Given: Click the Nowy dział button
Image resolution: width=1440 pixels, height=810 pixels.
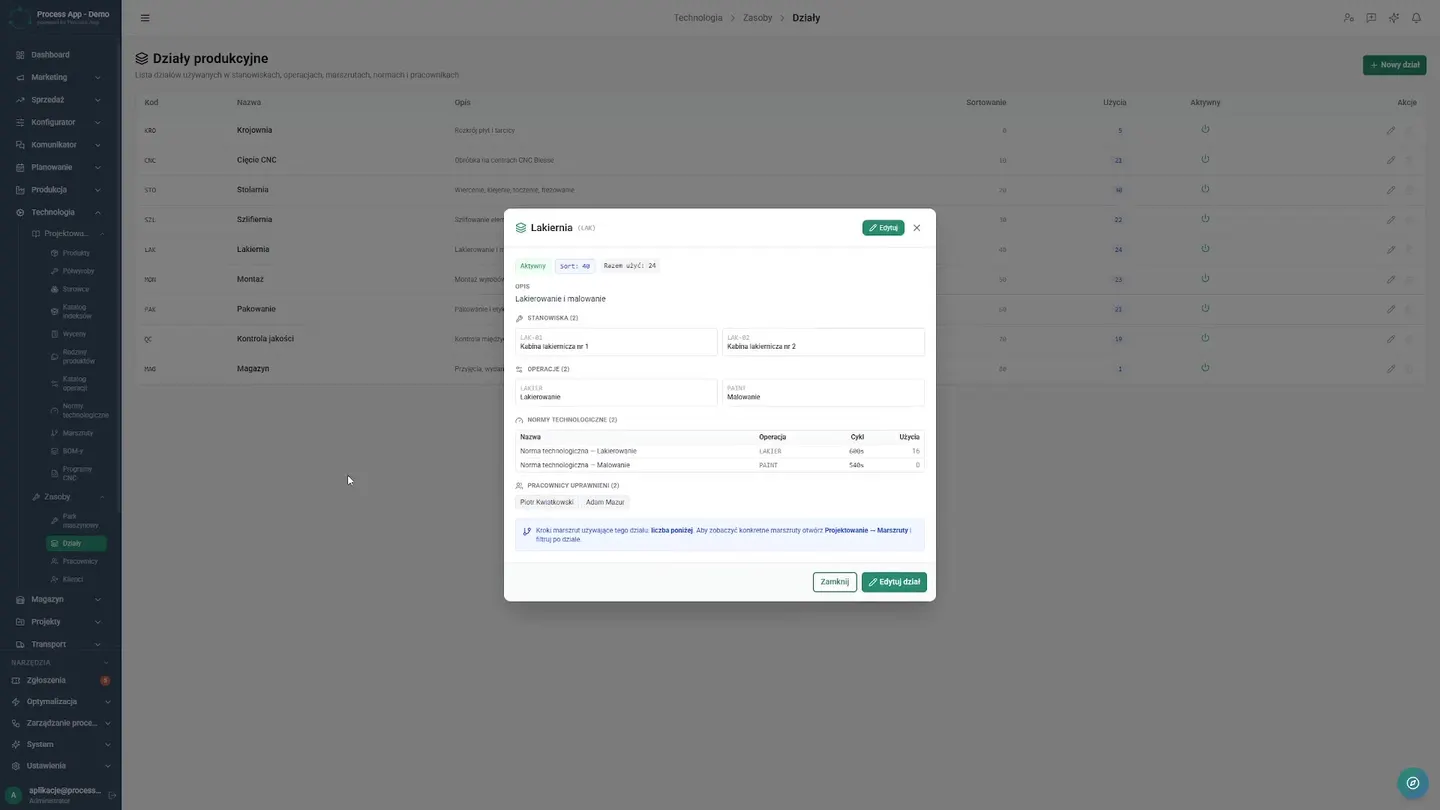Looking at the screenshot, I should point(1394,65).
